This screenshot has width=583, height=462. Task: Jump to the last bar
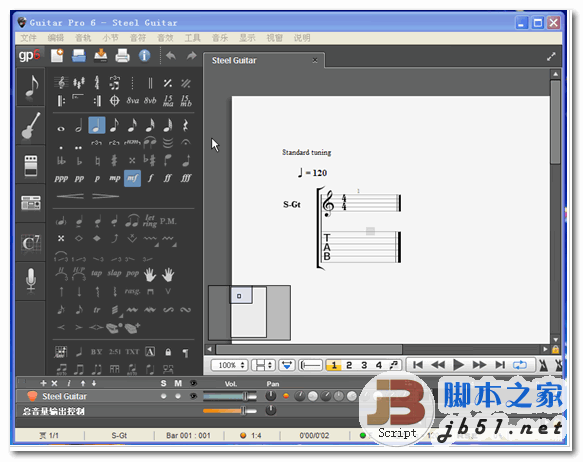(x=500, y=365)
